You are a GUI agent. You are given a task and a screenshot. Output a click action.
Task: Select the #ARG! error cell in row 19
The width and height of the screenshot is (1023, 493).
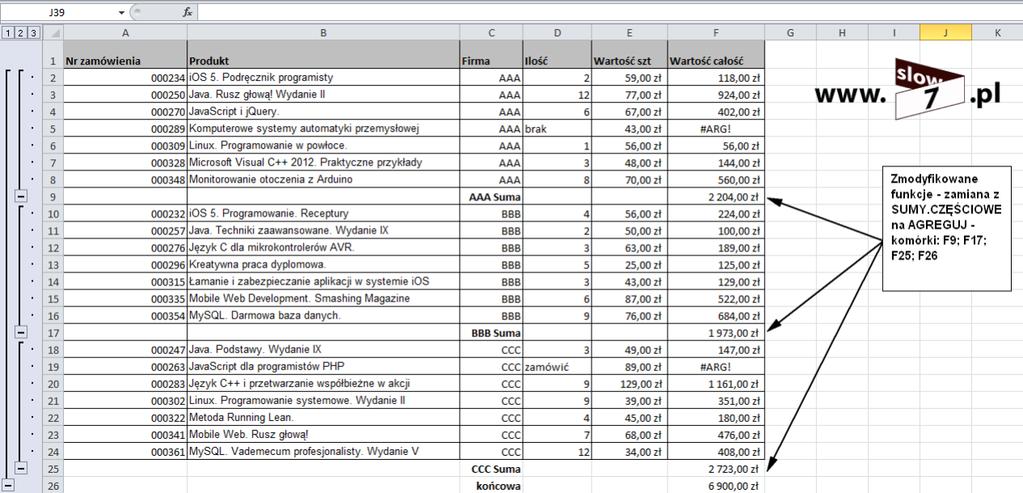pyautogui.click(x=716, y=366)
